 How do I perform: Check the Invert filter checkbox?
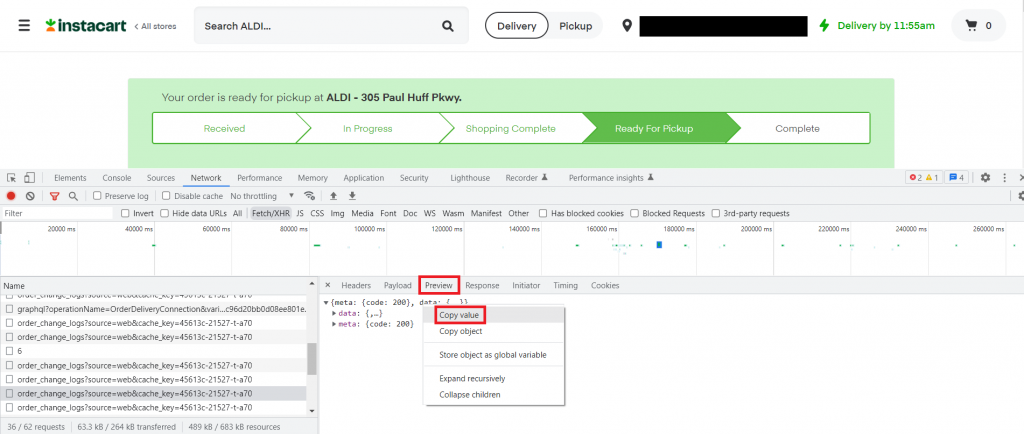tap(125, 213)
